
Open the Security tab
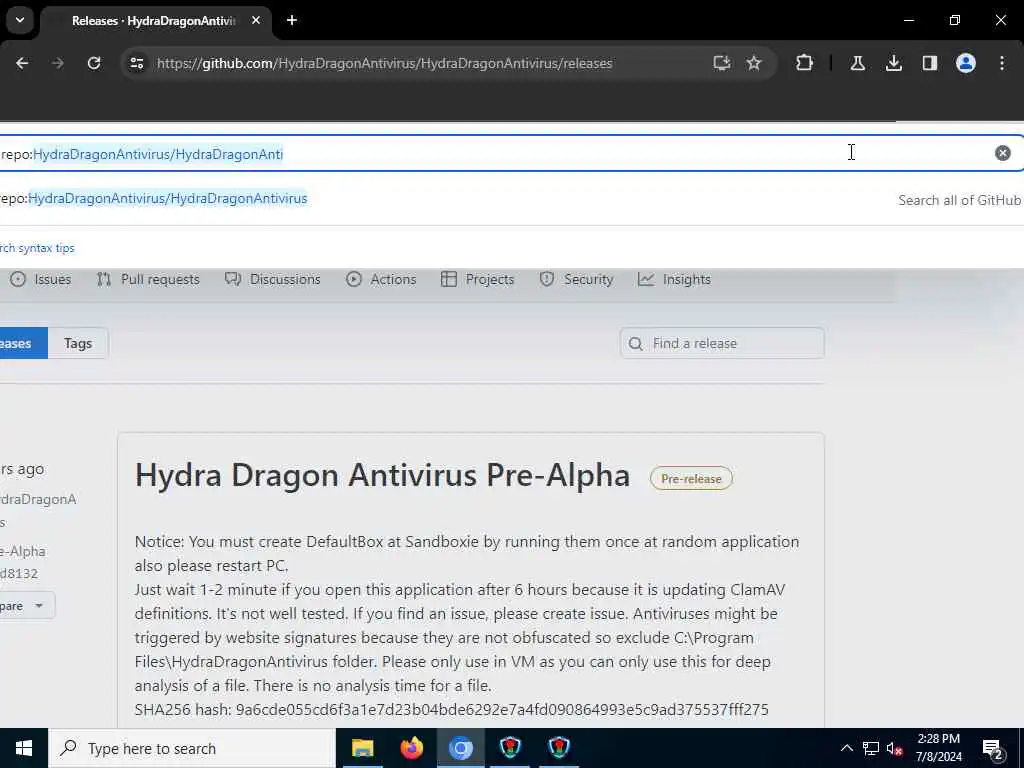pos(576,280)
